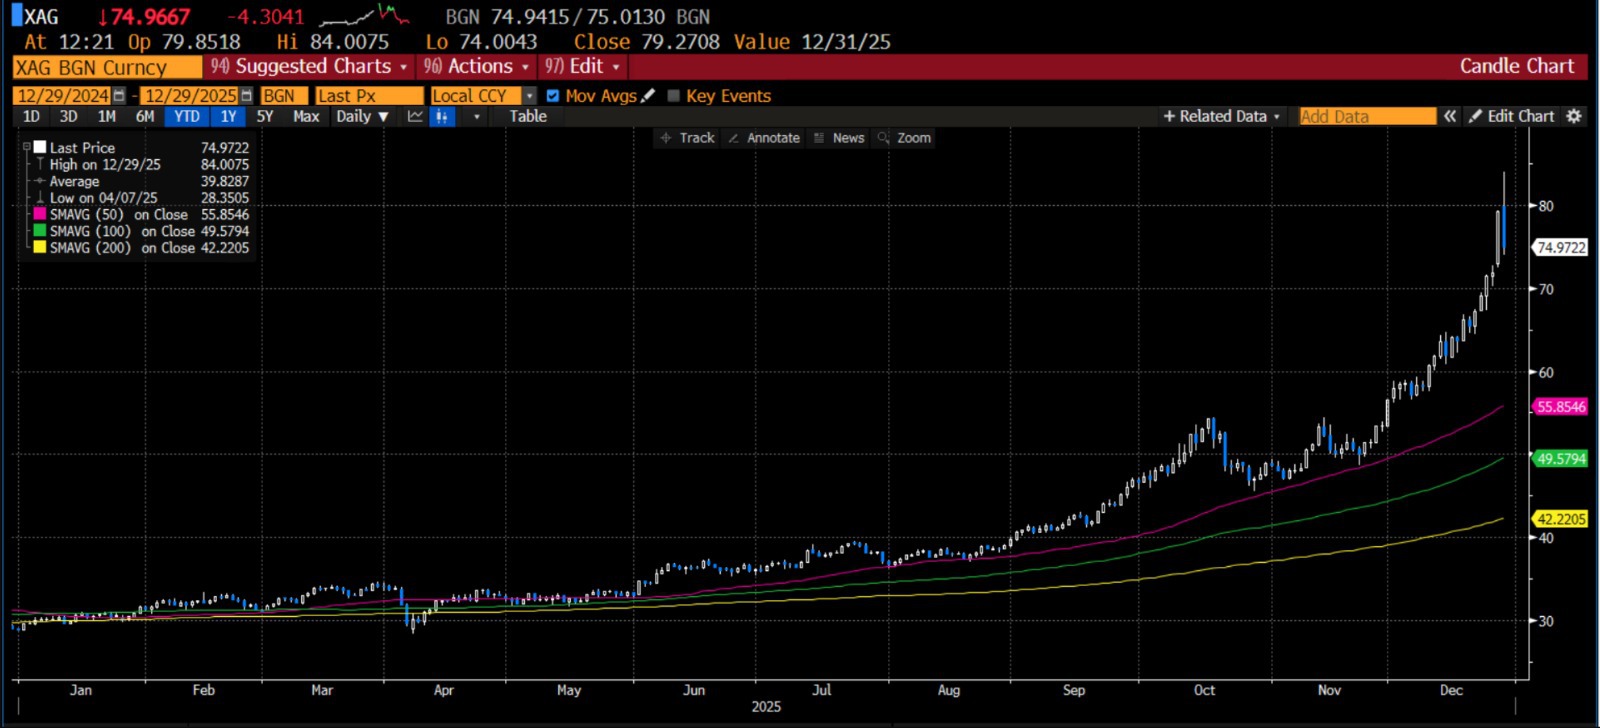The image size is (1600, 728).
Task: Activate the Zoom magnifier tool
Action: click(904, 138)
